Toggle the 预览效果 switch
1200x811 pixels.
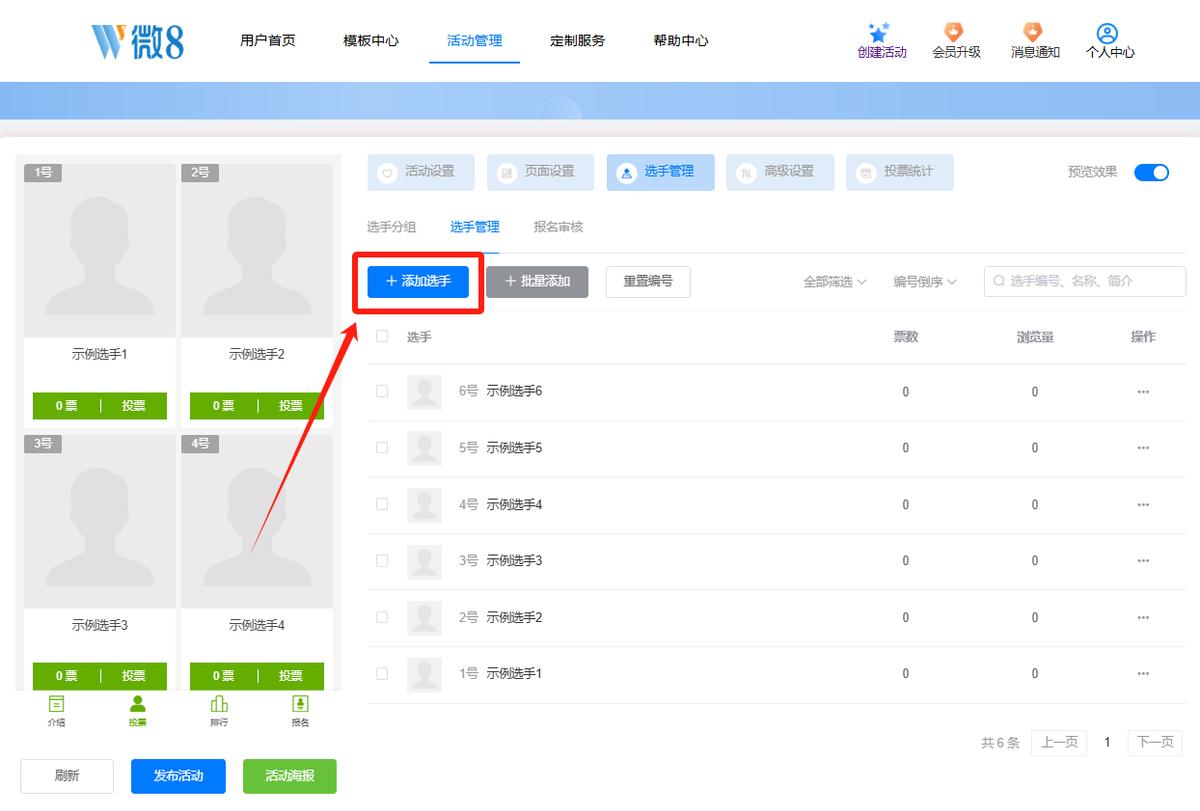click(1151, 172)
